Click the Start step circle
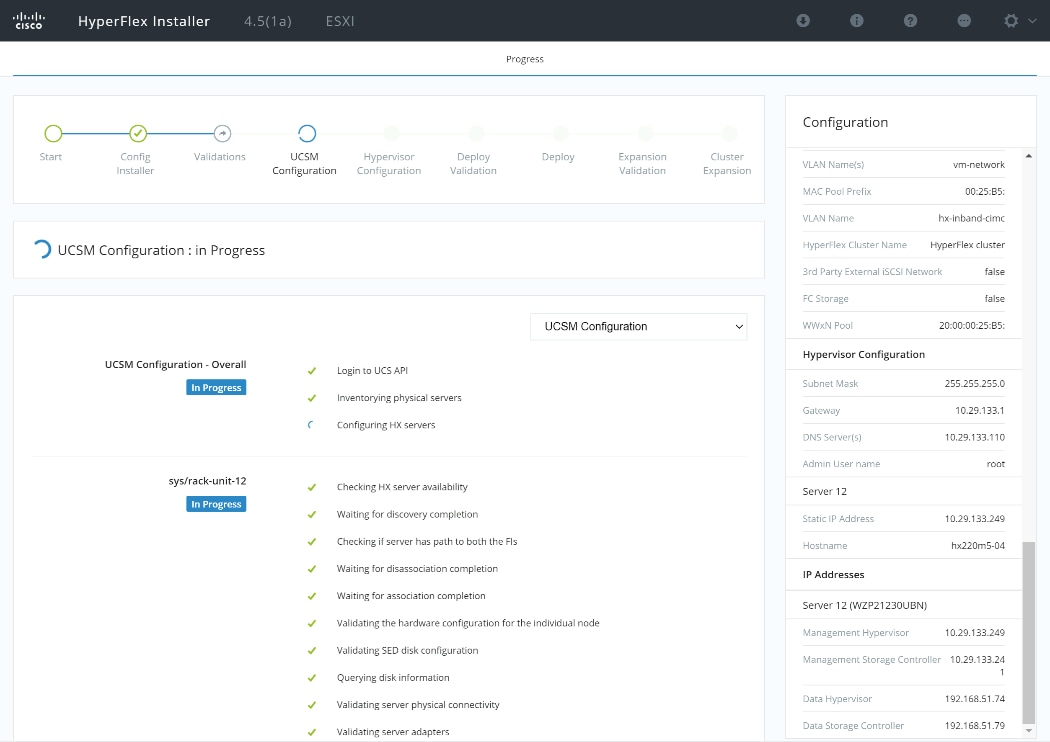This screenshot has height=742, width=1050. pos(53,133)
